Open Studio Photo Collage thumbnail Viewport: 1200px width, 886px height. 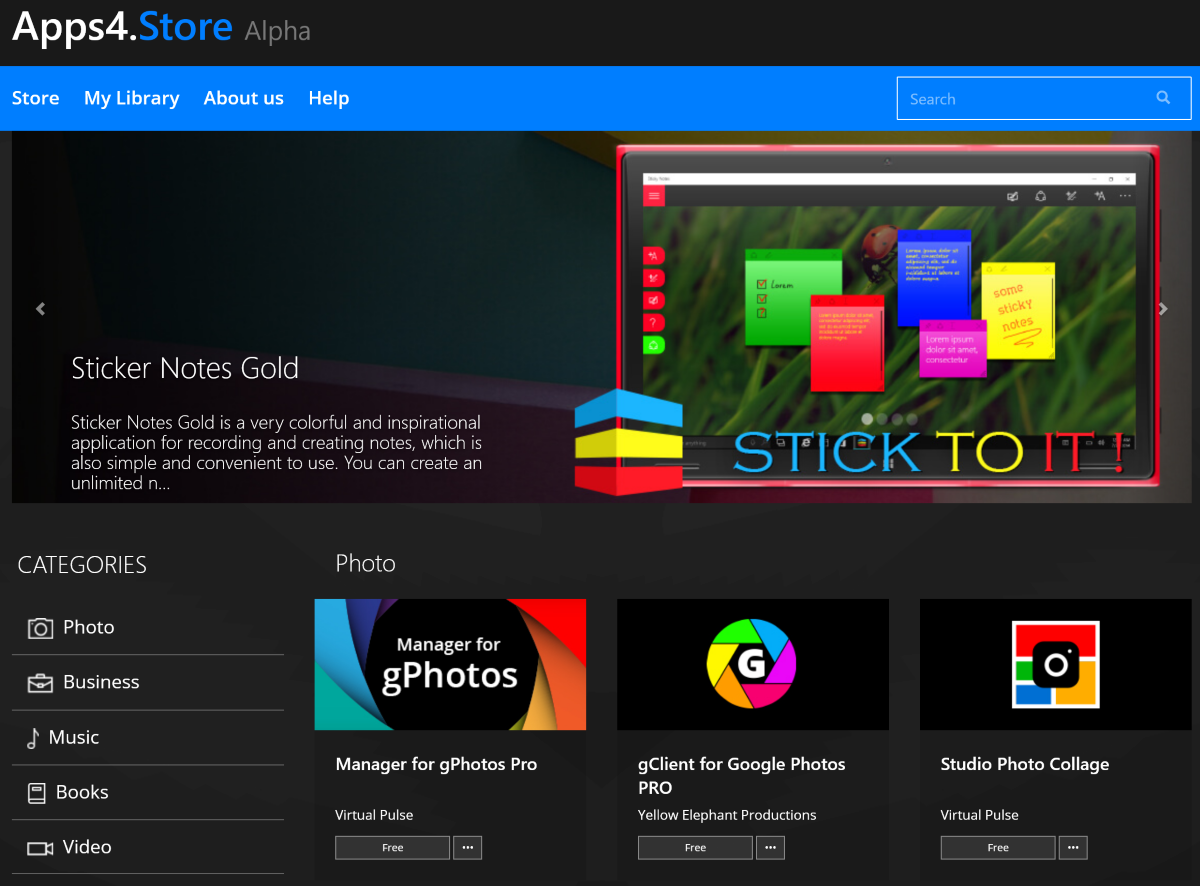pos(1056,664)
